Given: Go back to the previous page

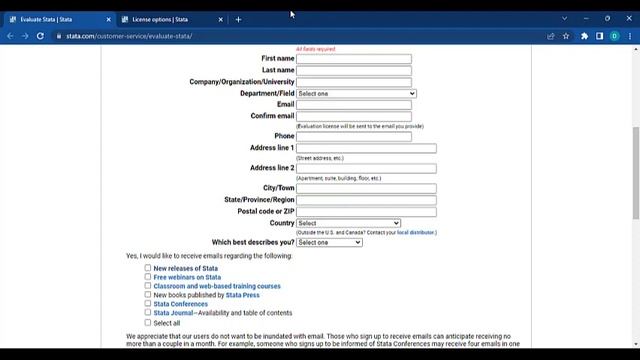Looking at the screenshot, I should 10,36.
